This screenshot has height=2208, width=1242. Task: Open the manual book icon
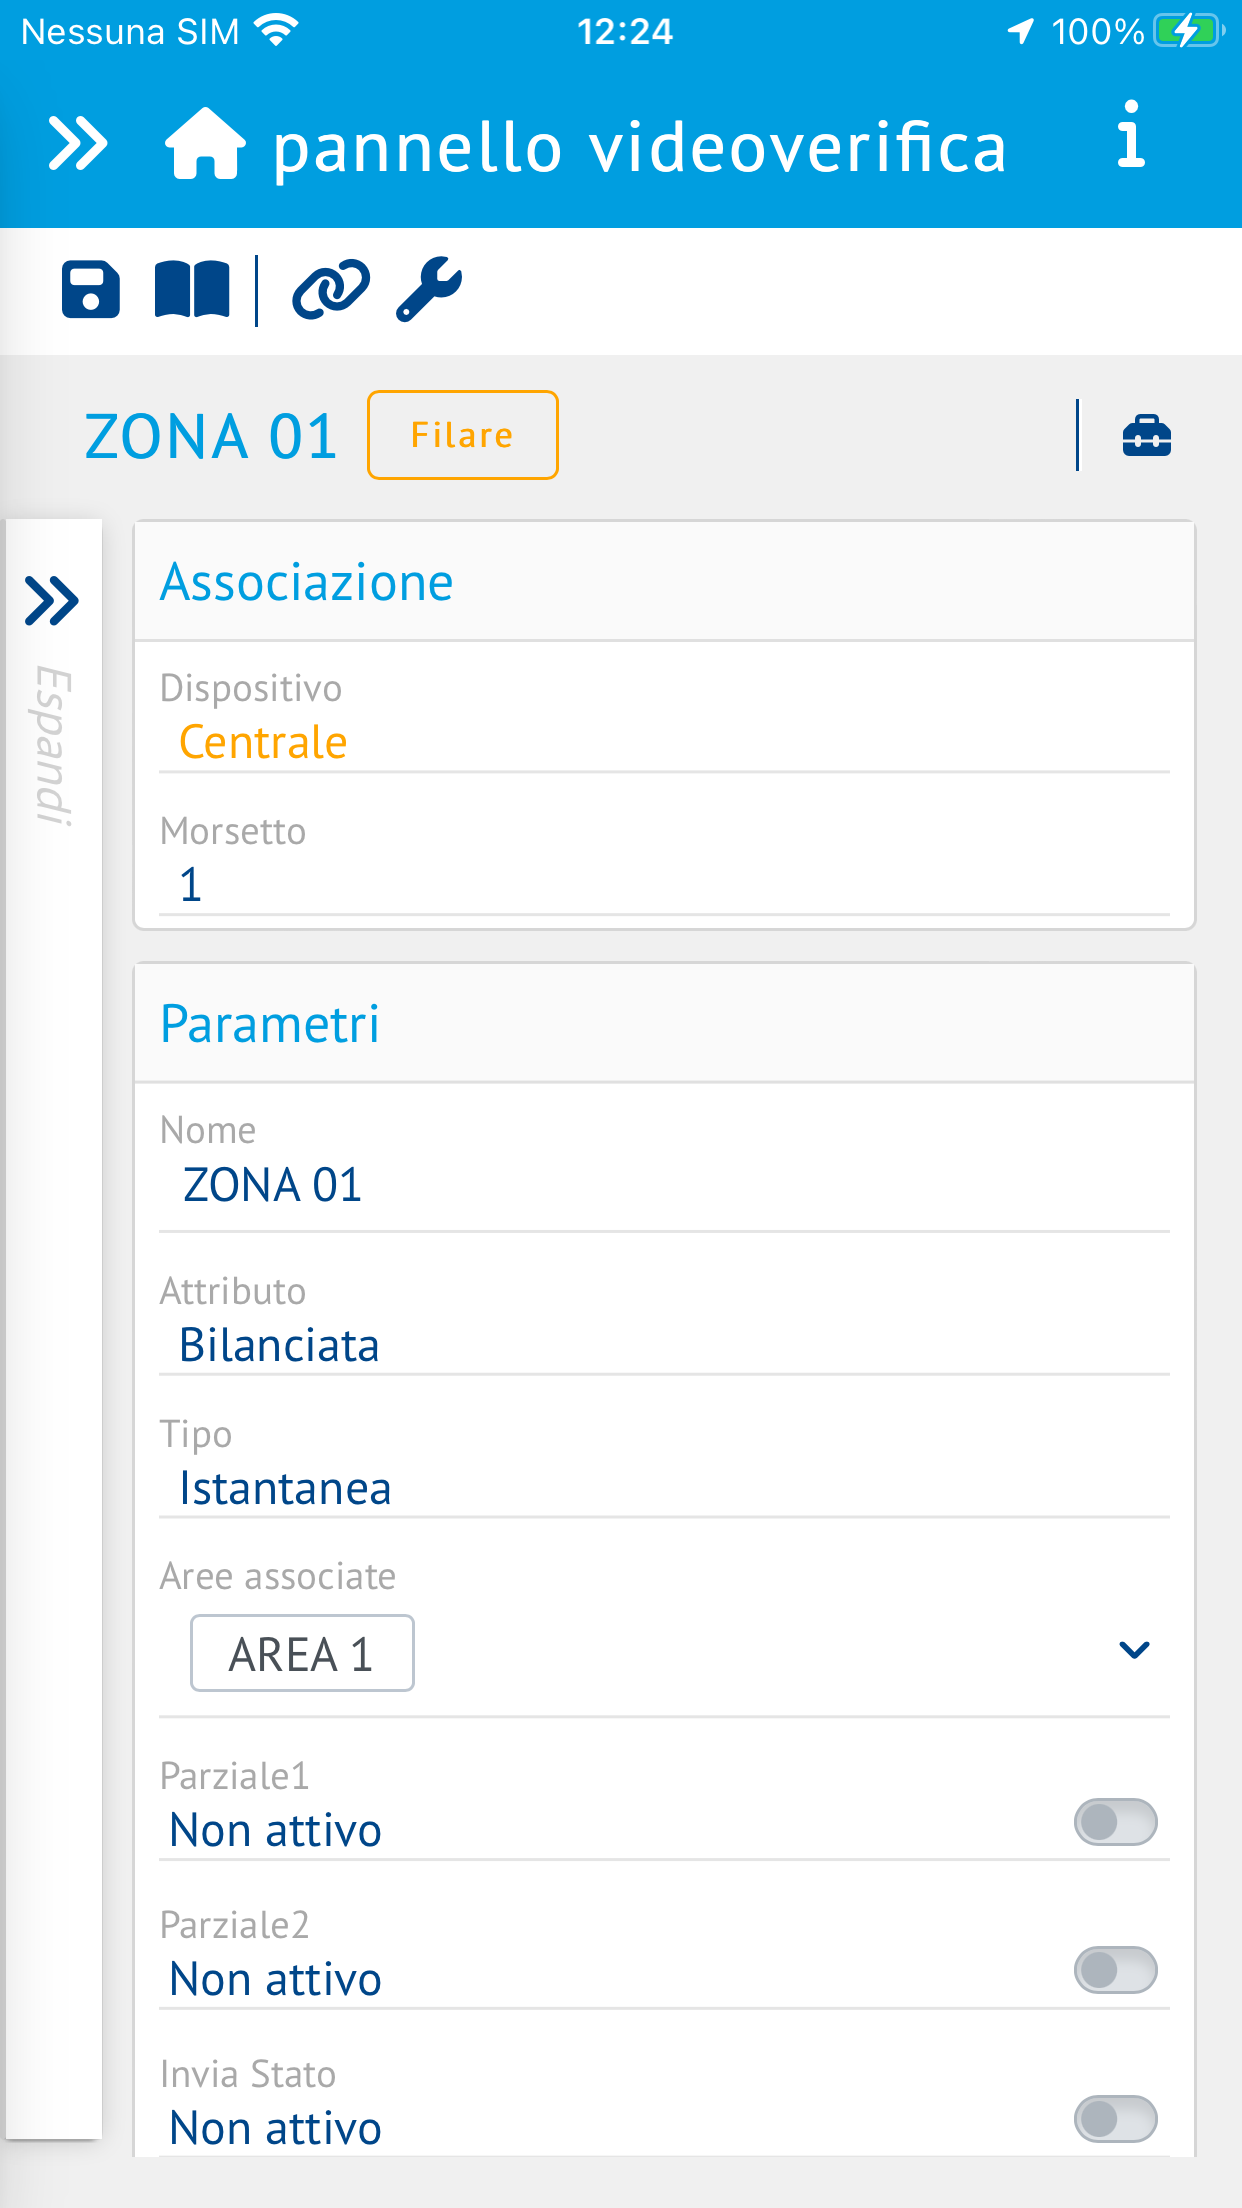[x=192, y=290]
